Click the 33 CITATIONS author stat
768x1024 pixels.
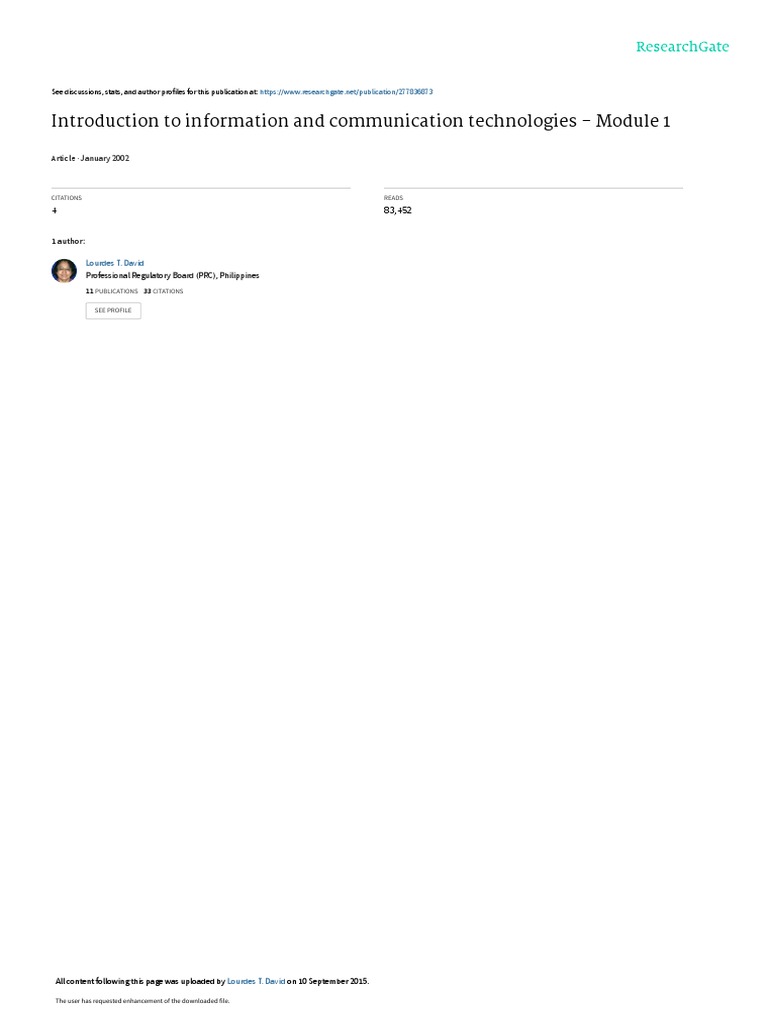pyautogui.click(x=163, y=291)
